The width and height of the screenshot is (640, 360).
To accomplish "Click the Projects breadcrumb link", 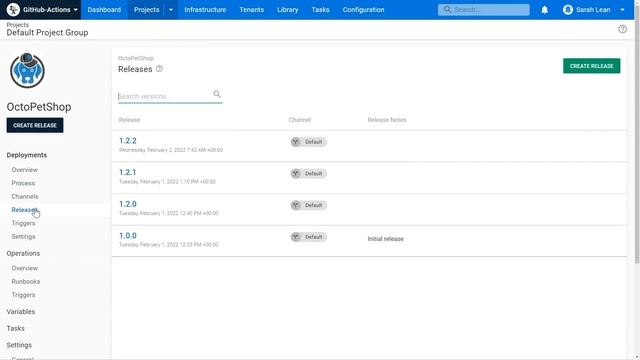I will coord(18,25).
